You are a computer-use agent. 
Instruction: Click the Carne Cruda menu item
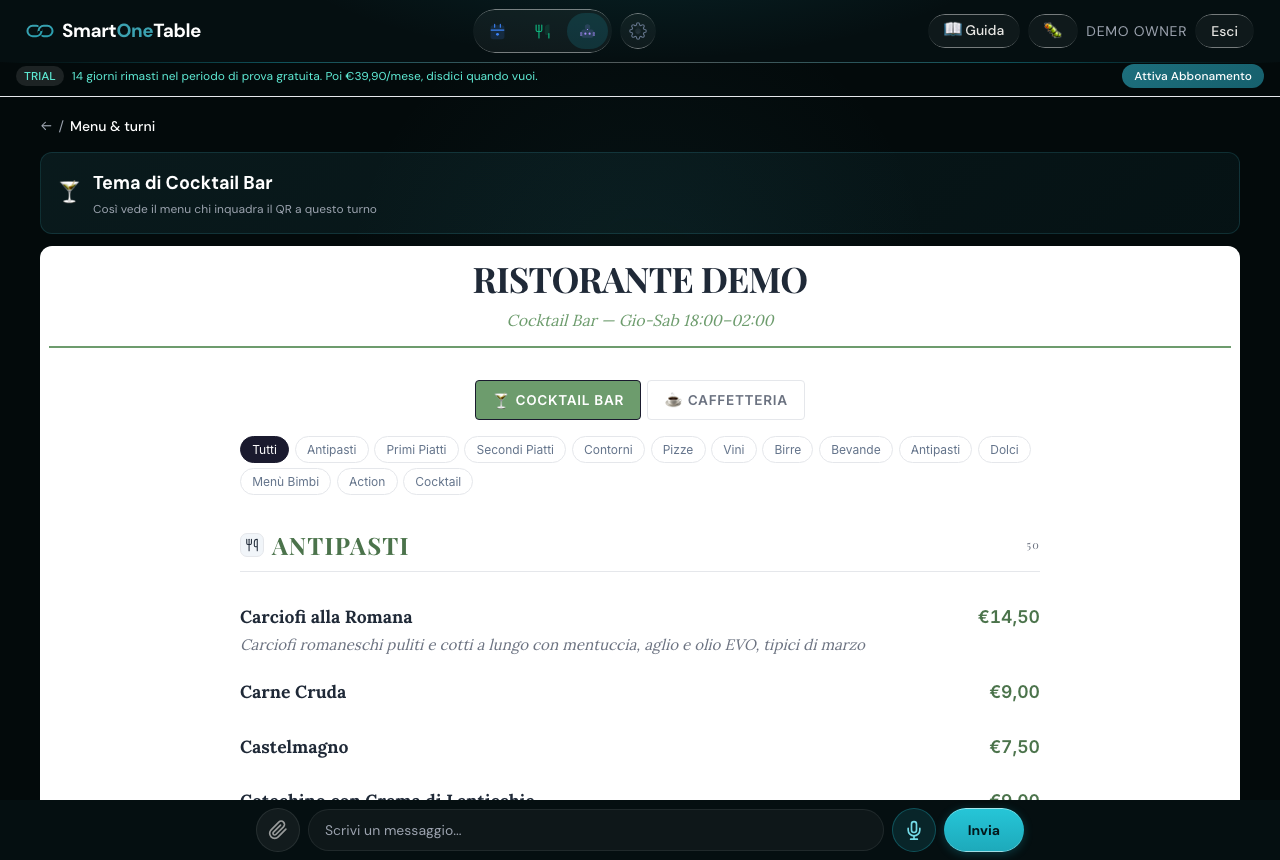pos(293,692)
